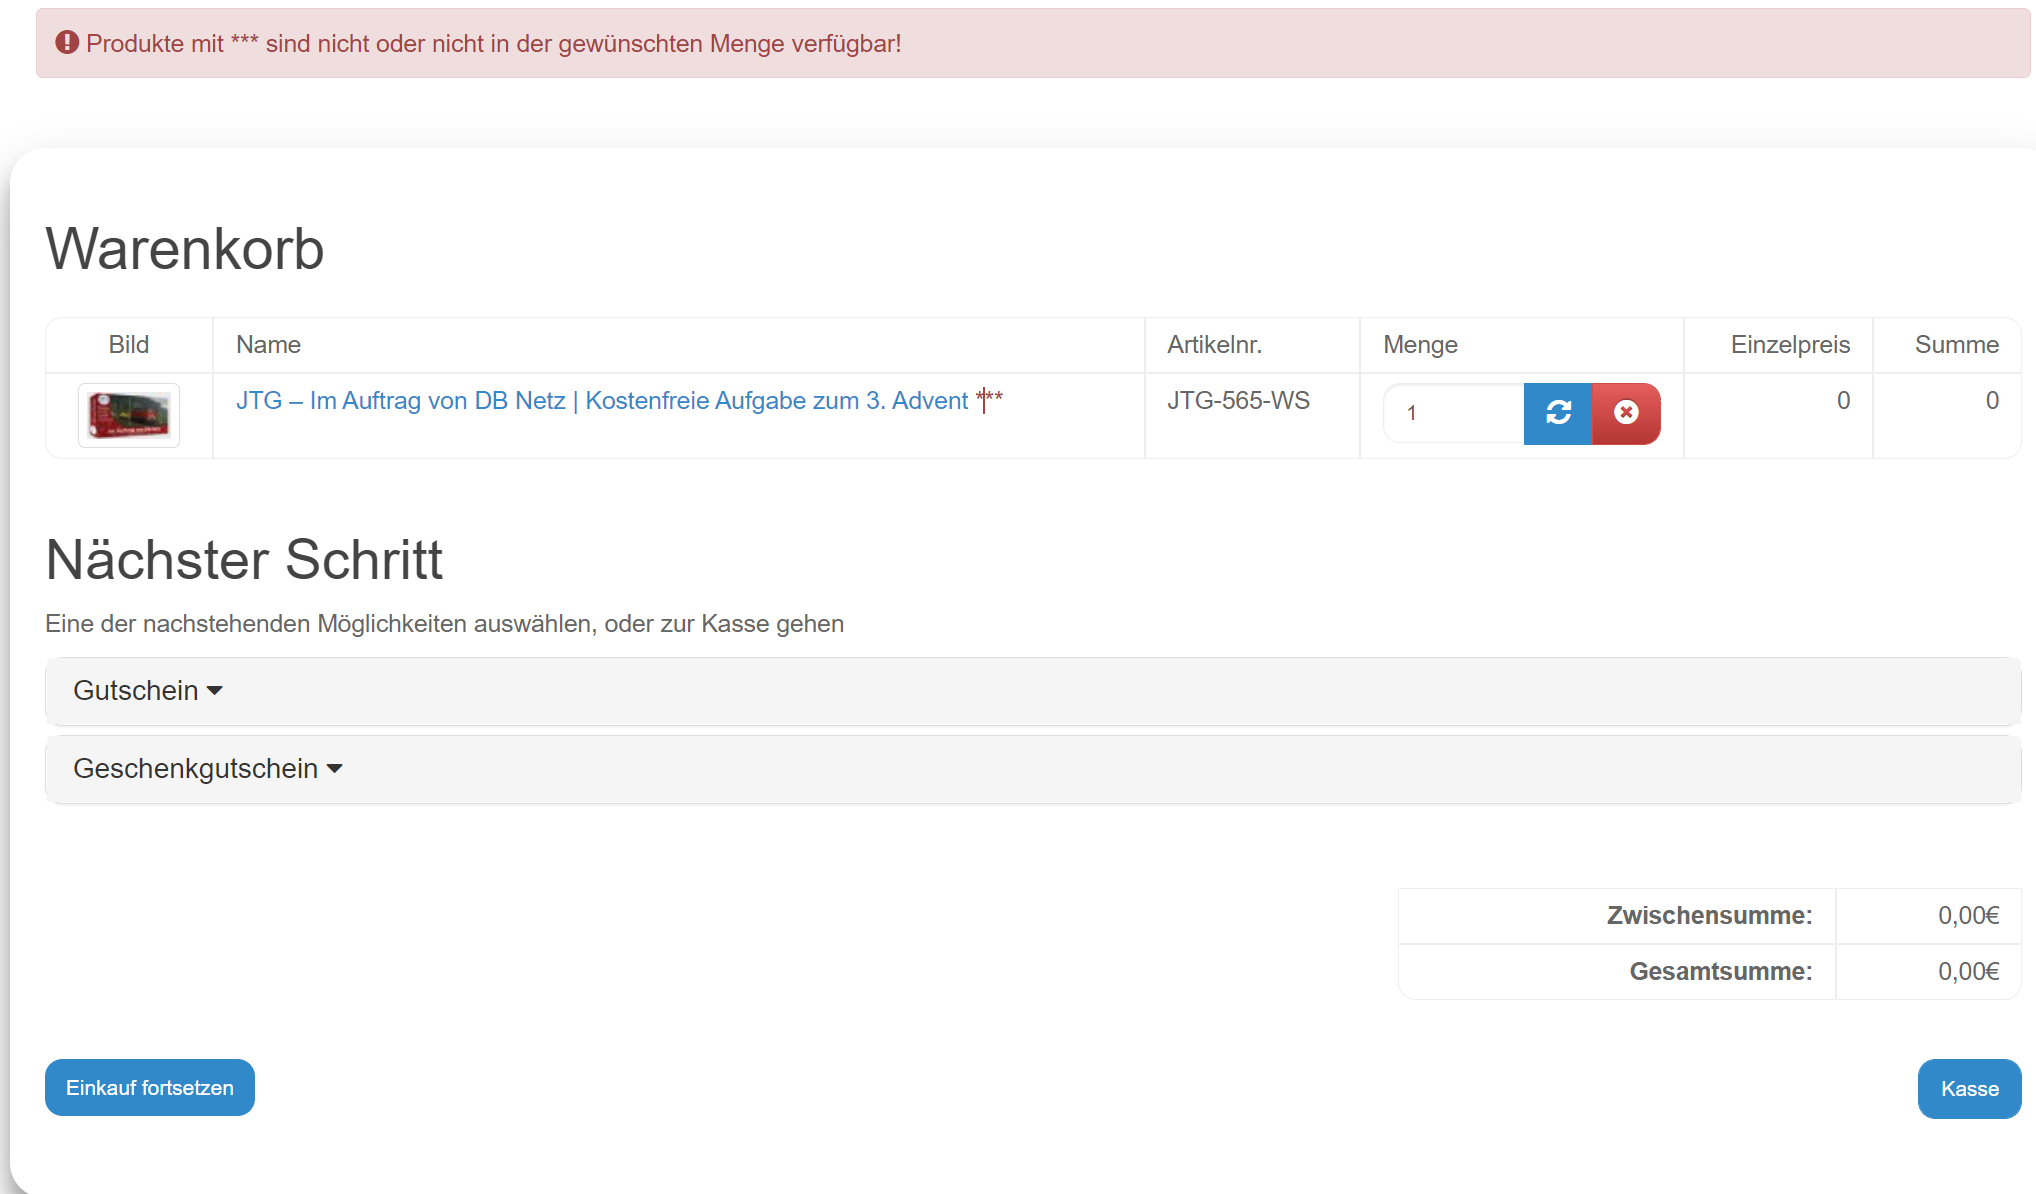
Task: Click the Einzelpreis column header
Action: (x=1790, y=345)
